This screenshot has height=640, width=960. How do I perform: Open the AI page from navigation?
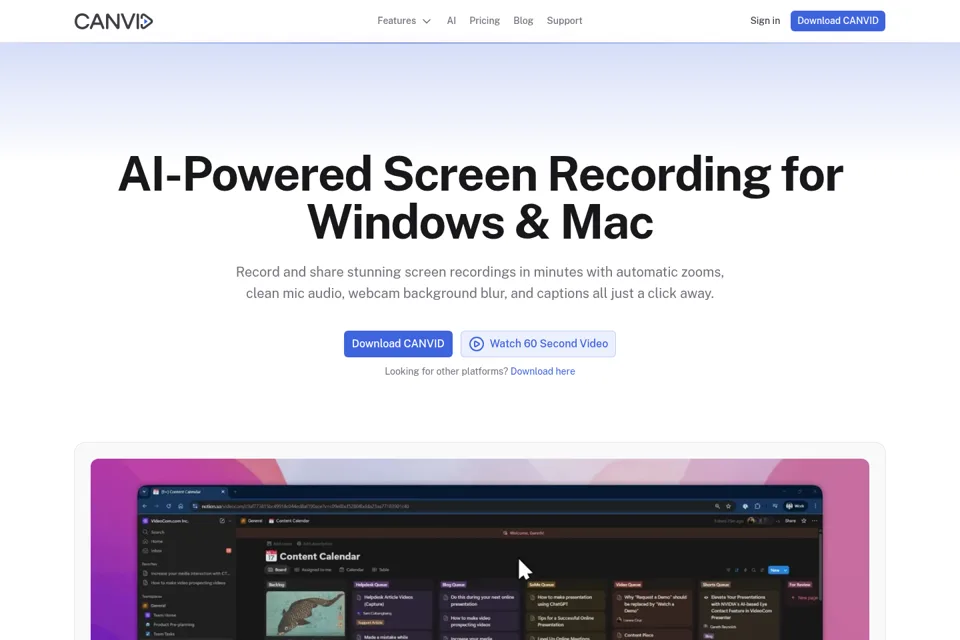[451, 21]
